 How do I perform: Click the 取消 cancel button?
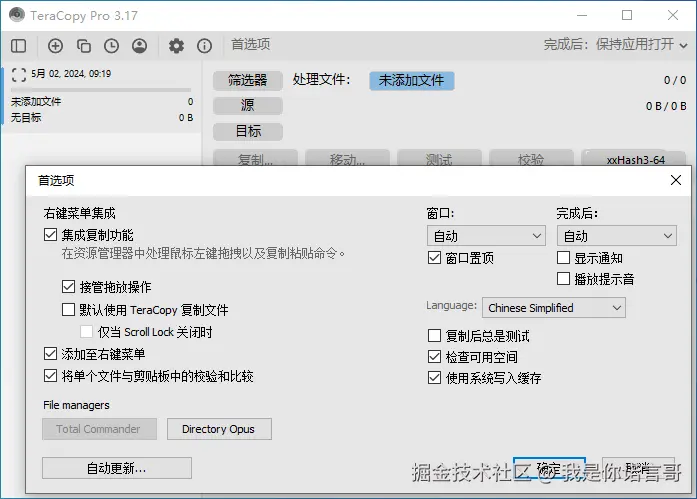click(x=638, y=468)
